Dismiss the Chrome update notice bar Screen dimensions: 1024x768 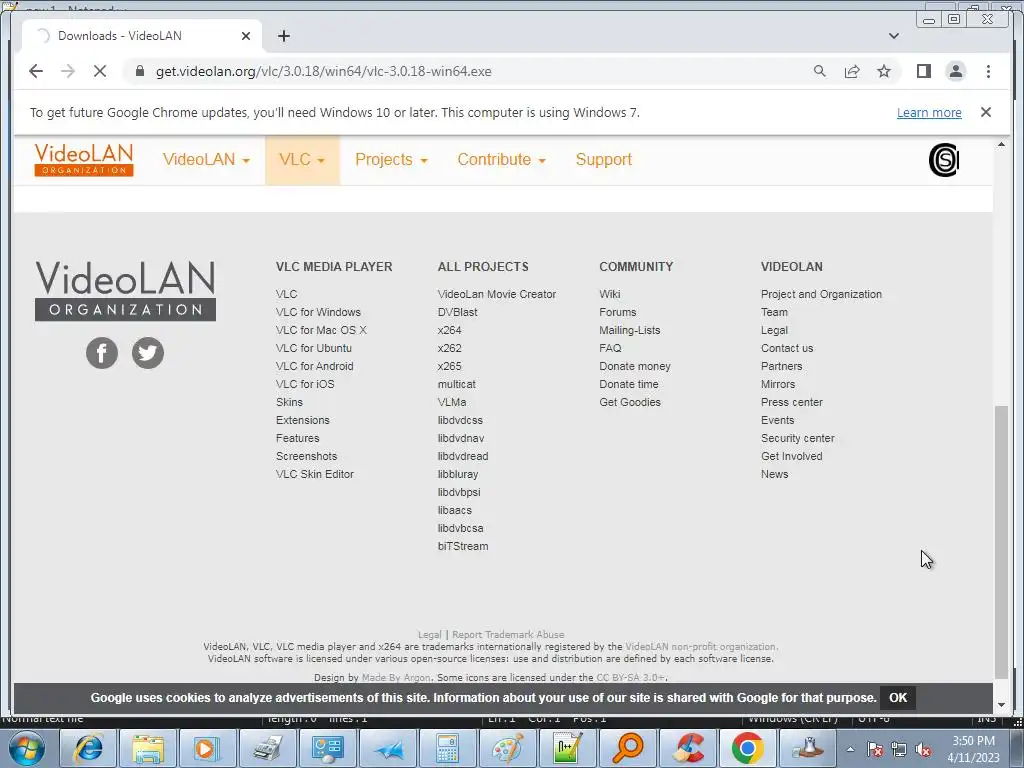pos(985,112)
